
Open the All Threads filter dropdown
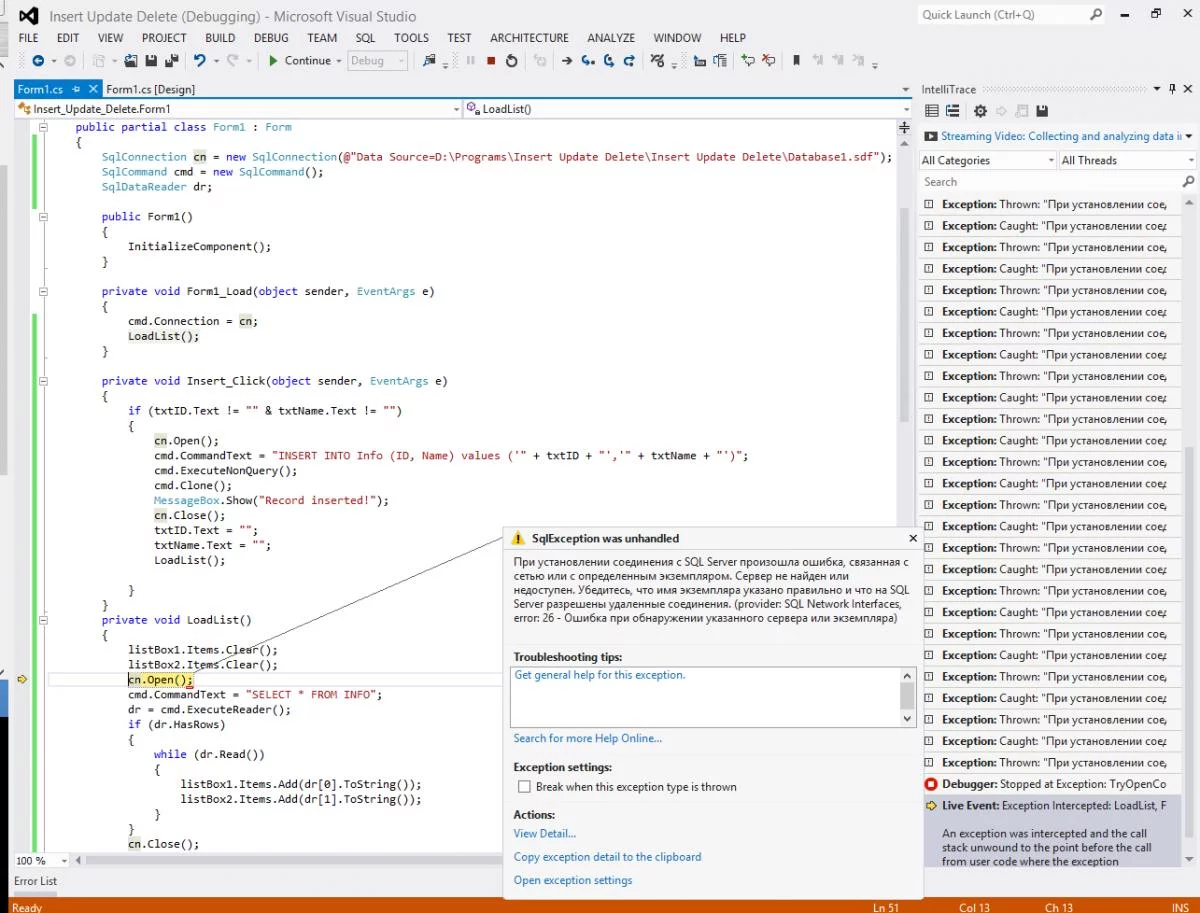[1127, 160]
